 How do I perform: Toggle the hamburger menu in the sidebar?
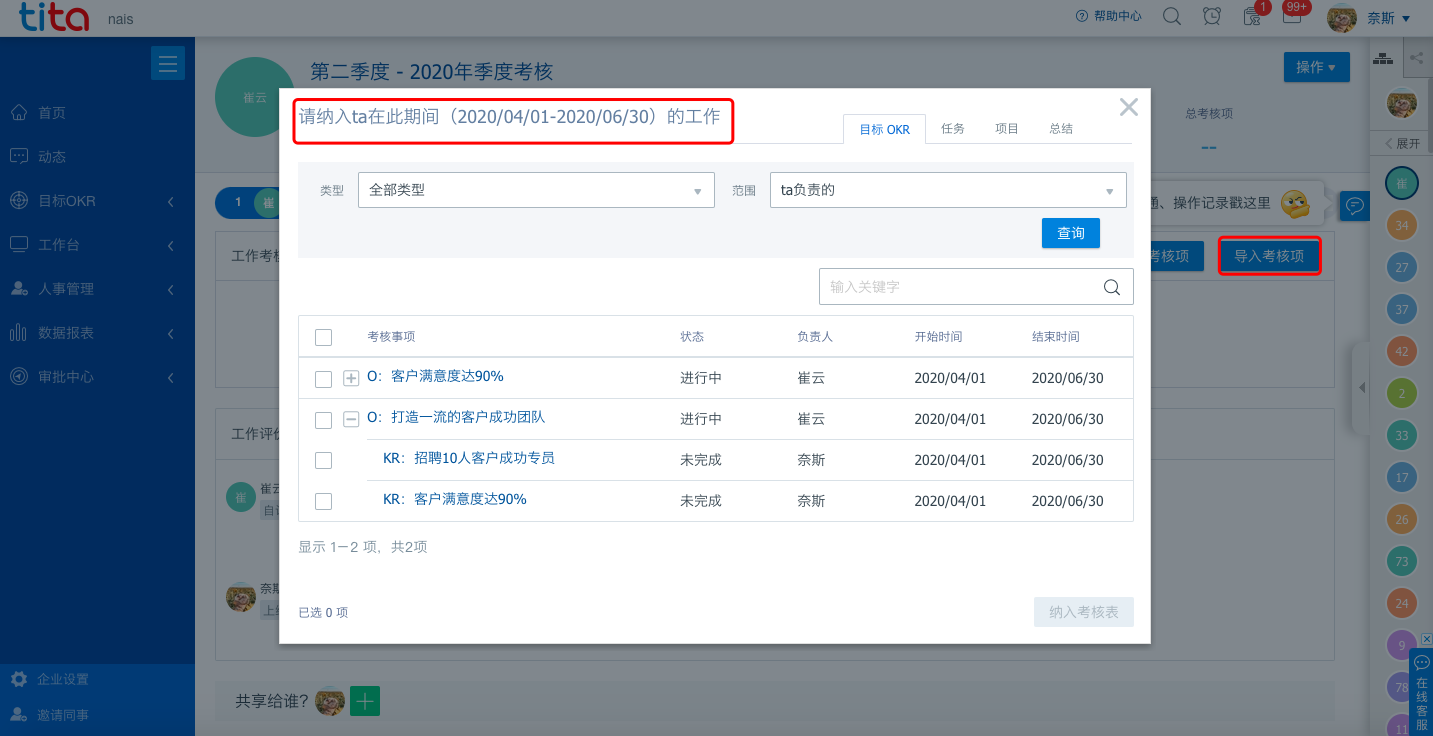(x=167, y=63)
